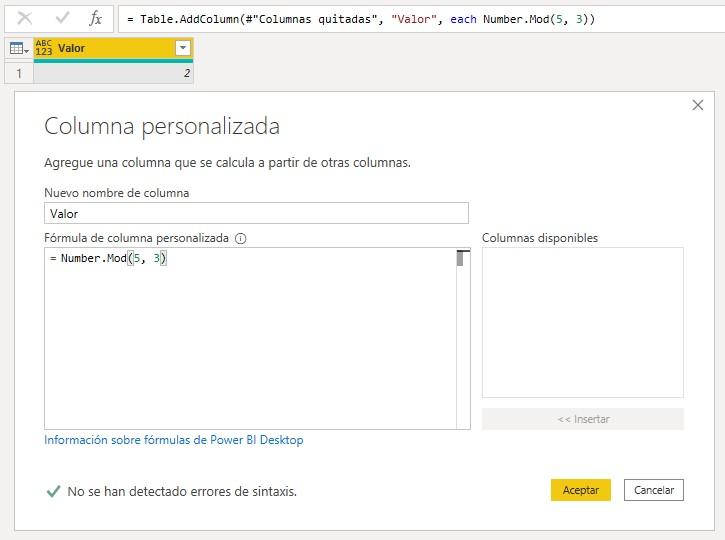Click the cancel formula X icon
Screen dimensions: 725x540
click(x=25, y=18)
